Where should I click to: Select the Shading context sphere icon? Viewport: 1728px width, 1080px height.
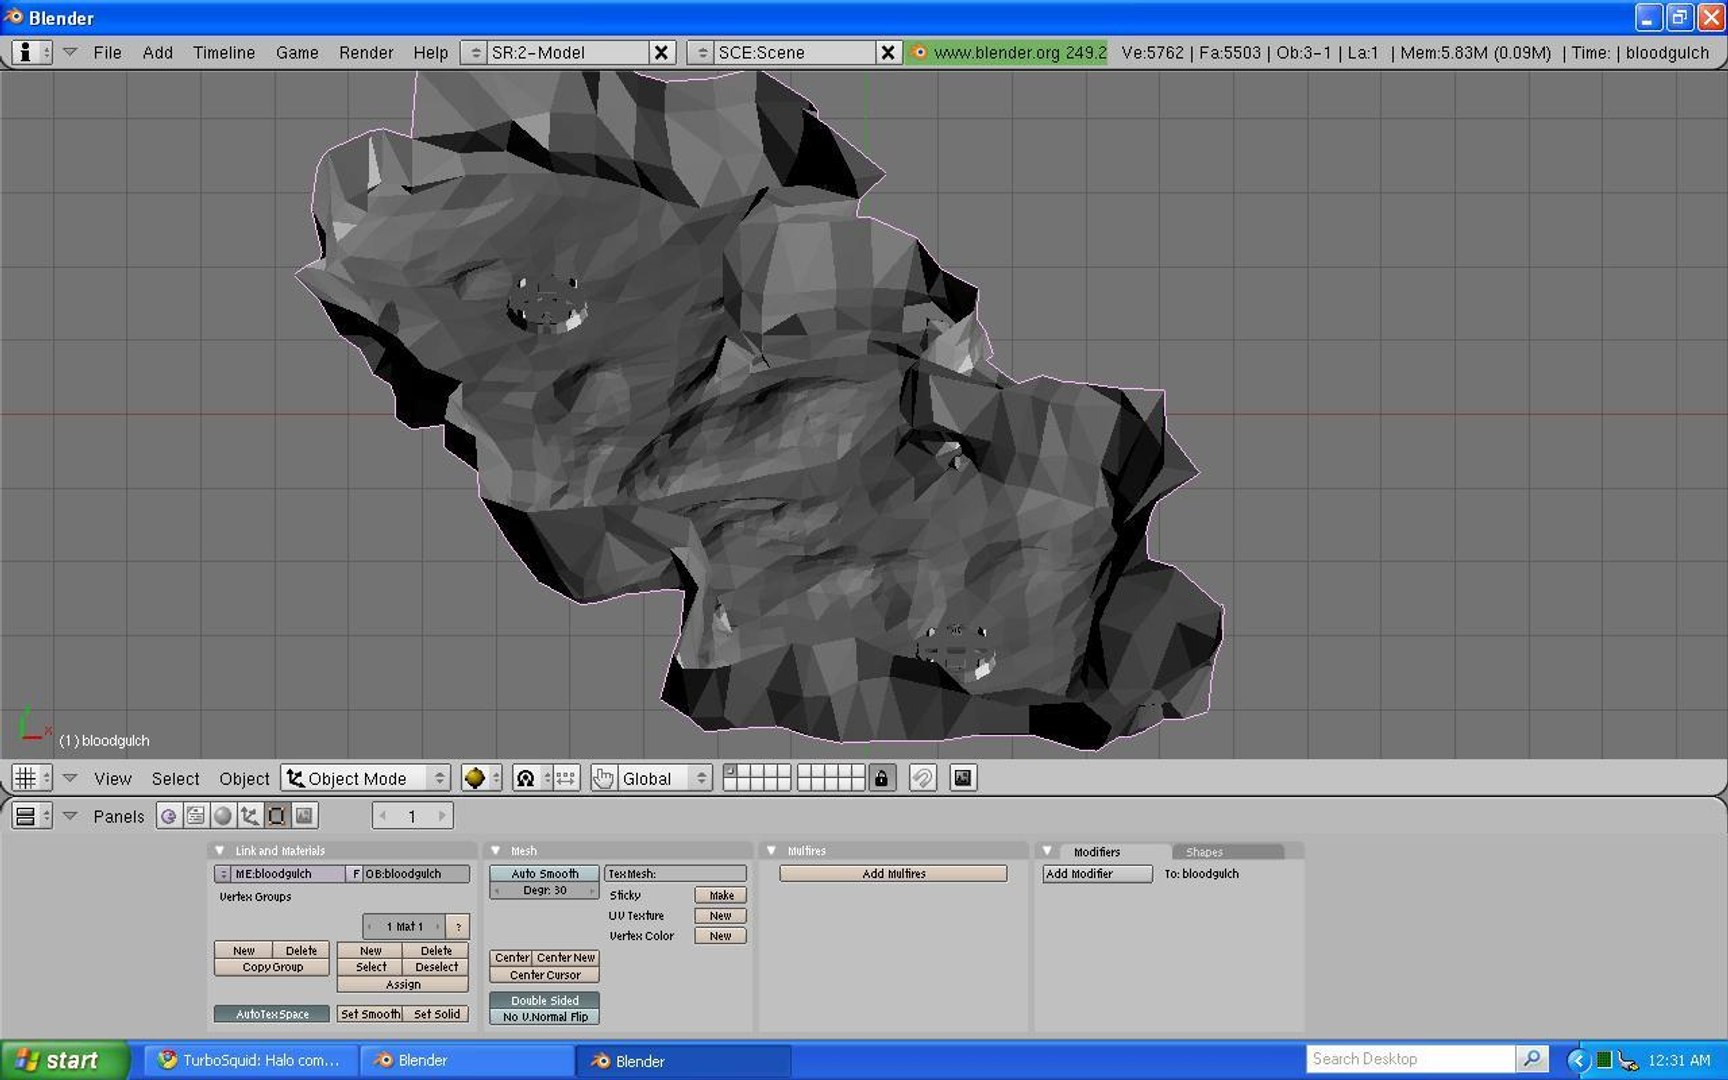(223, 816)
